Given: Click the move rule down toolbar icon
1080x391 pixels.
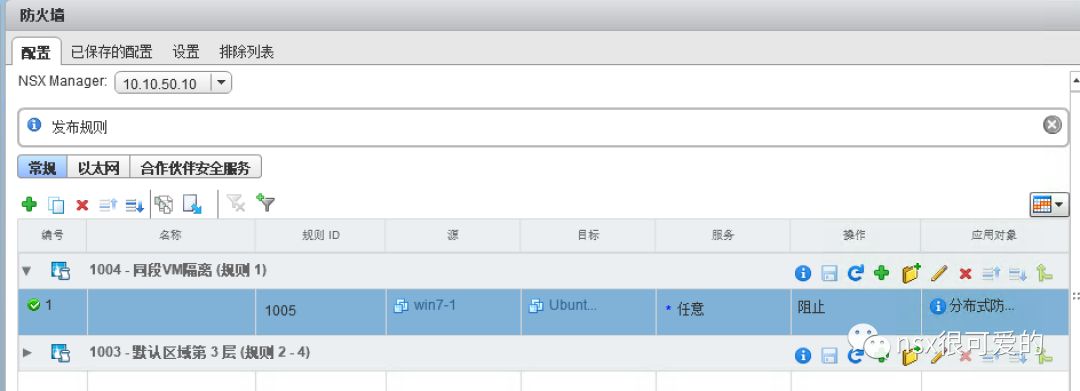Looking at the screenshot, I should tap(134, 204).
